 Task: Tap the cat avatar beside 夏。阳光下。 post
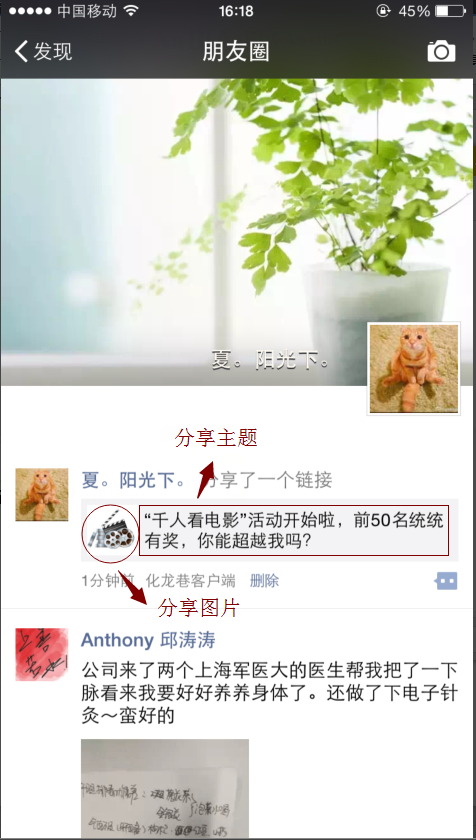coord(42,494)
